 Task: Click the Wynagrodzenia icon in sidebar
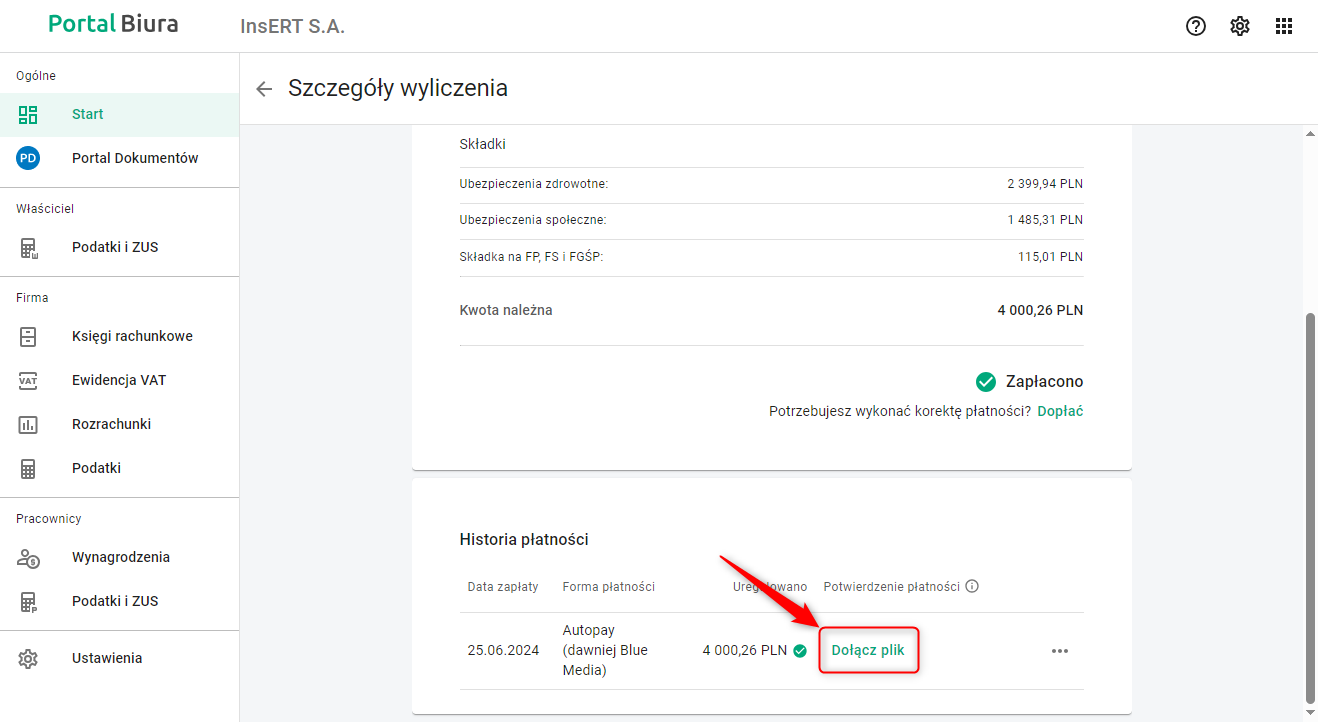(x=28, y=557)
